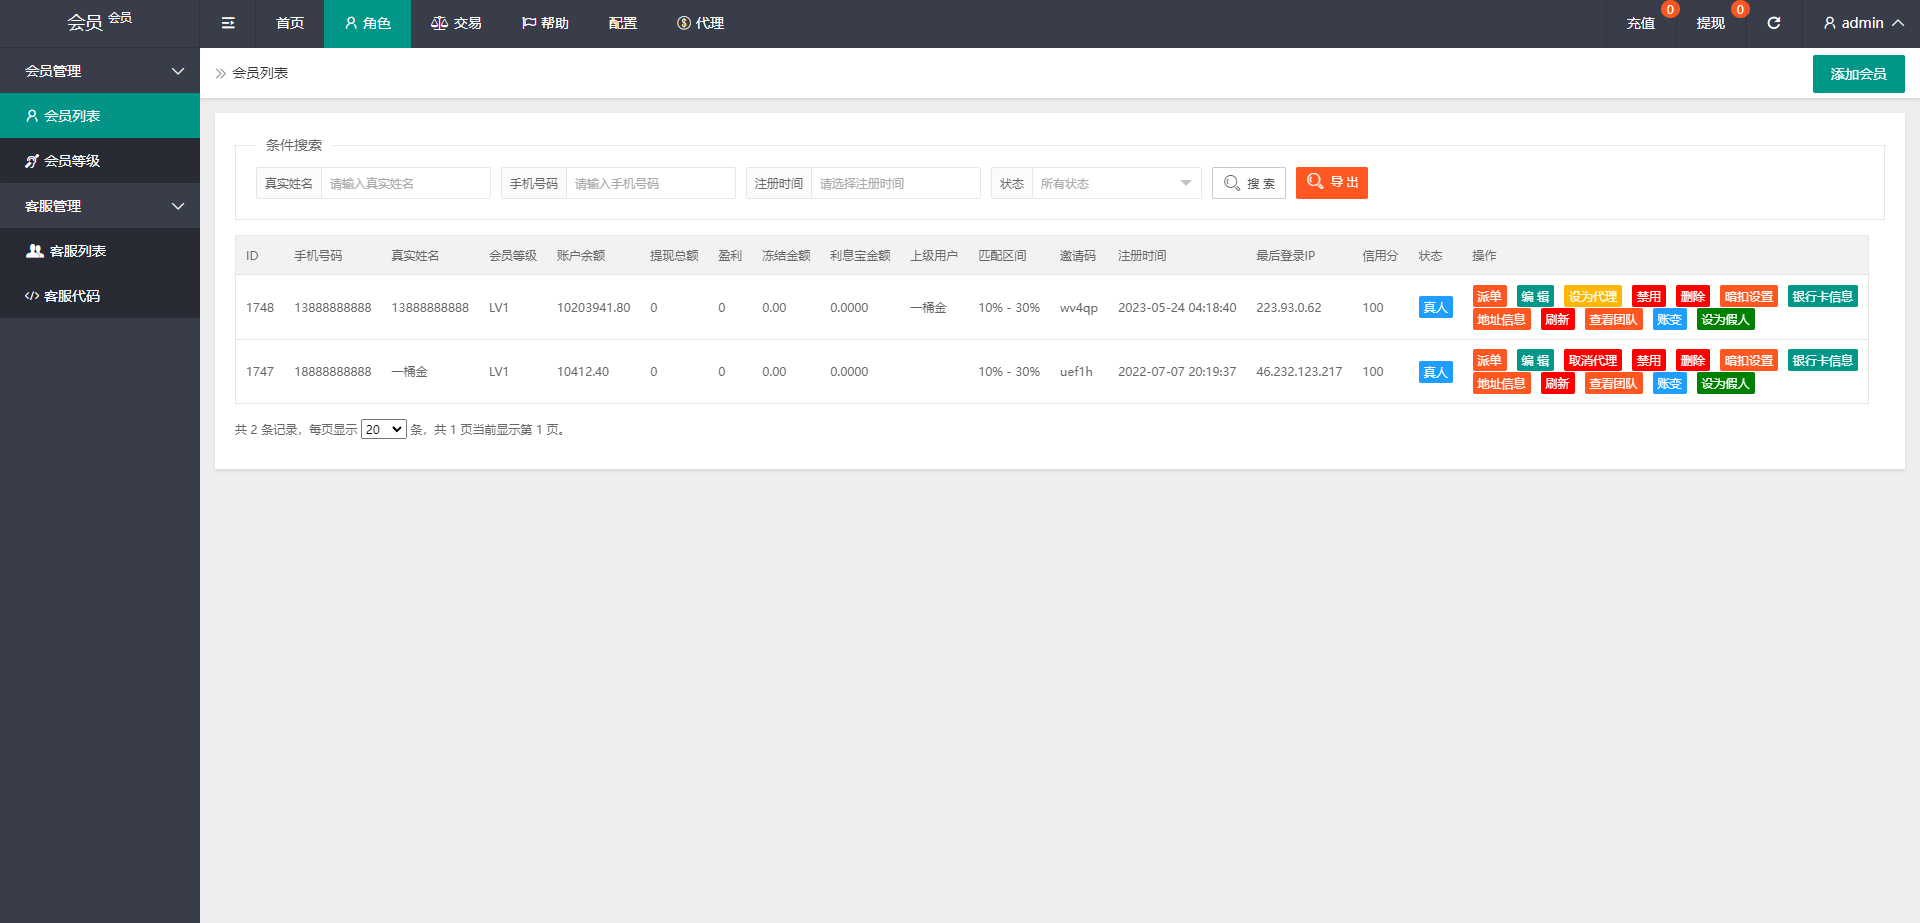This screenshot has height=923, width=1920.
Task: Click the sidebar collapse hamburger icon
Action: (228, 23)
